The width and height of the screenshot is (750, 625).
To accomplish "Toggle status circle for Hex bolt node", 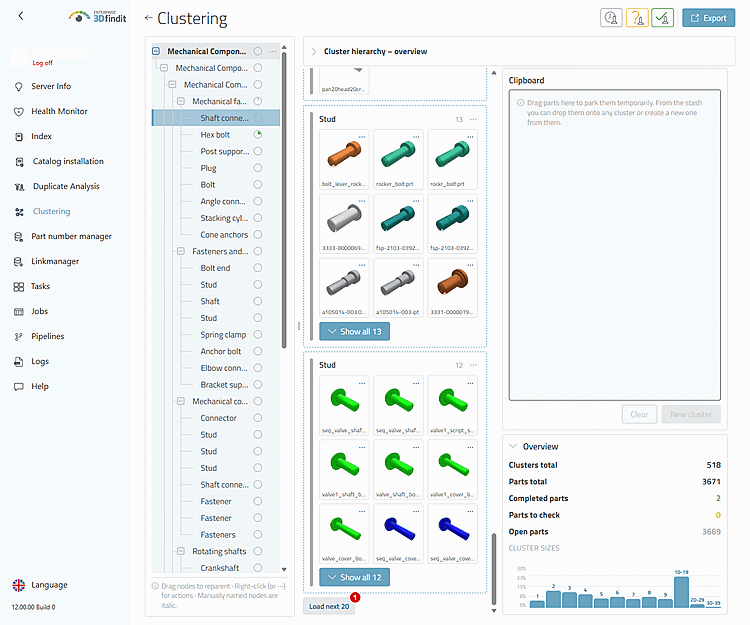I will click(258, 134).
